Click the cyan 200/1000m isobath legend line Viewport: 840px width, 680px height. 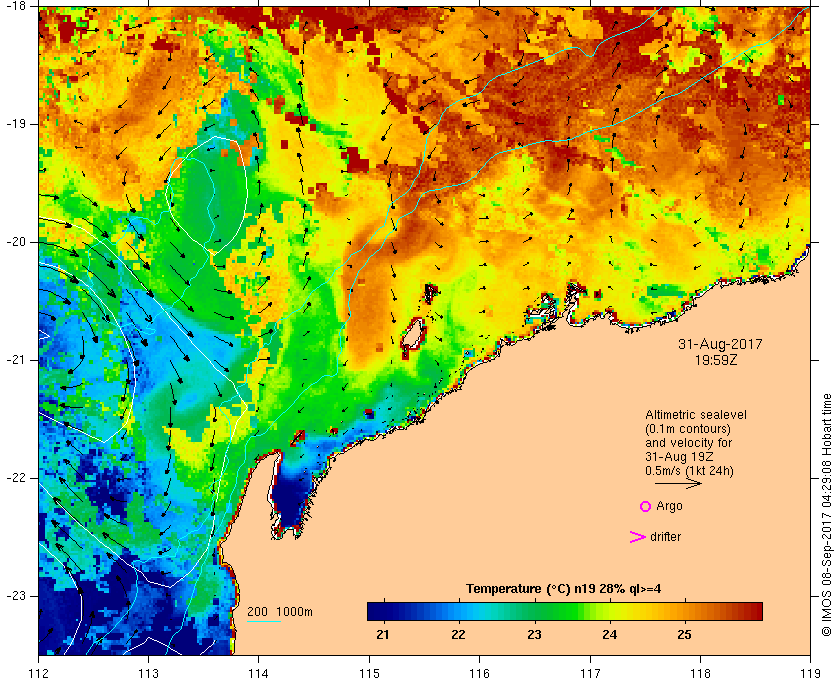tap(264, 622)
